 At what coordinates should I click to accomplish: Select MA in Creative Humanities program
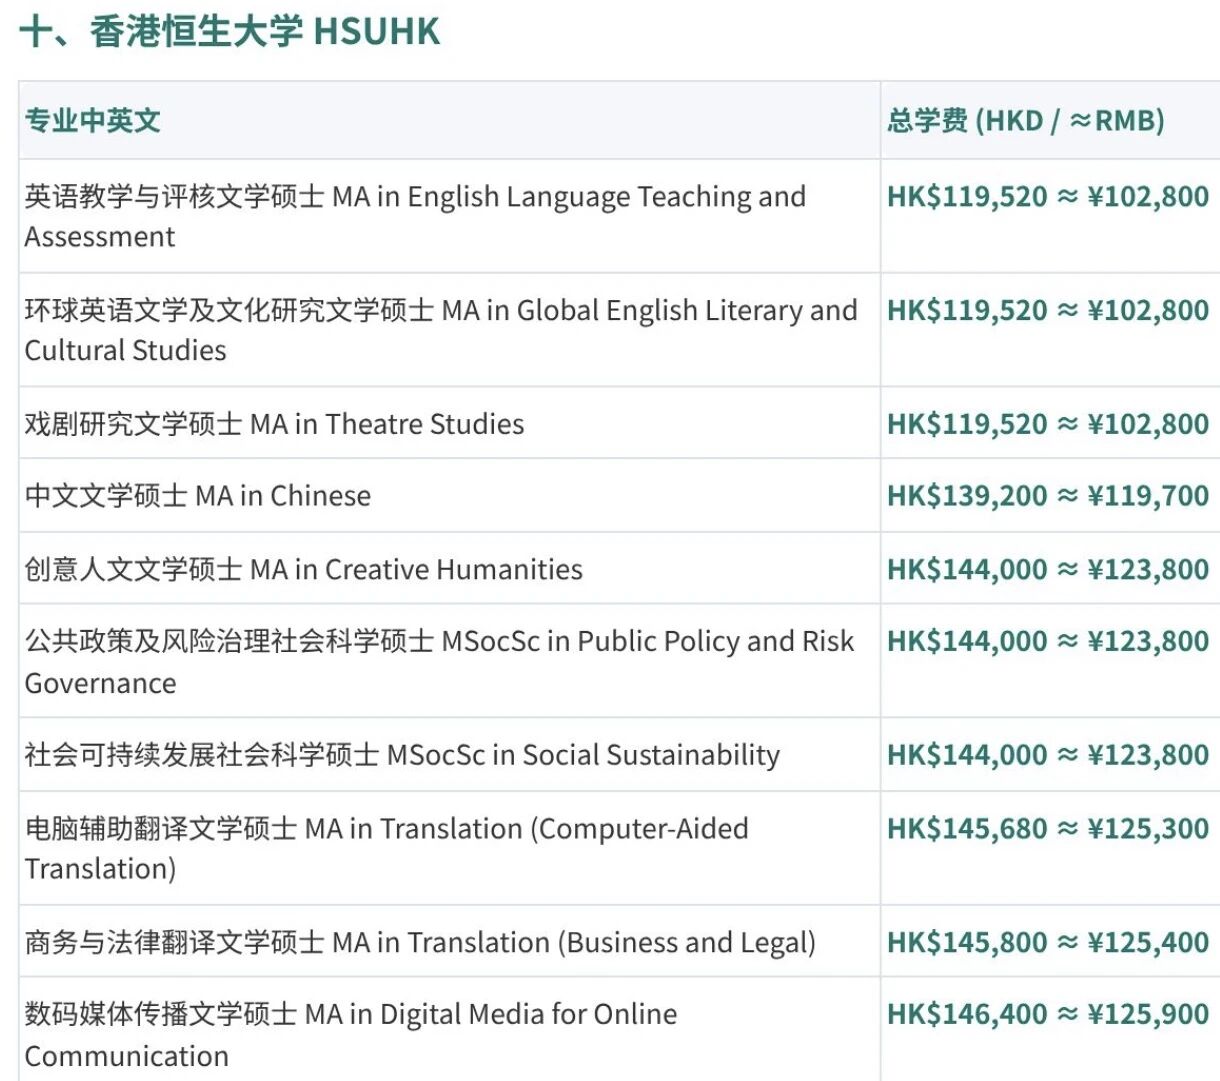click(x=303, y=570)
